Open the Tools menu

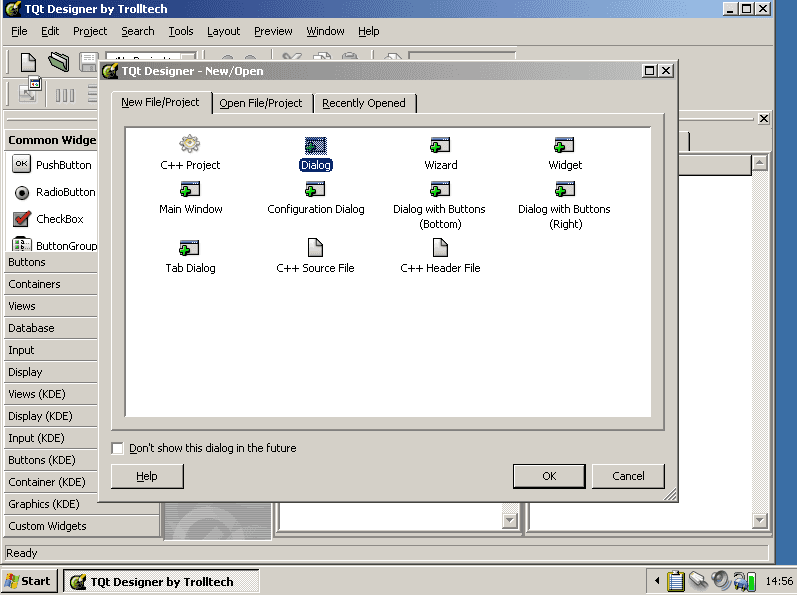[181, 32]
